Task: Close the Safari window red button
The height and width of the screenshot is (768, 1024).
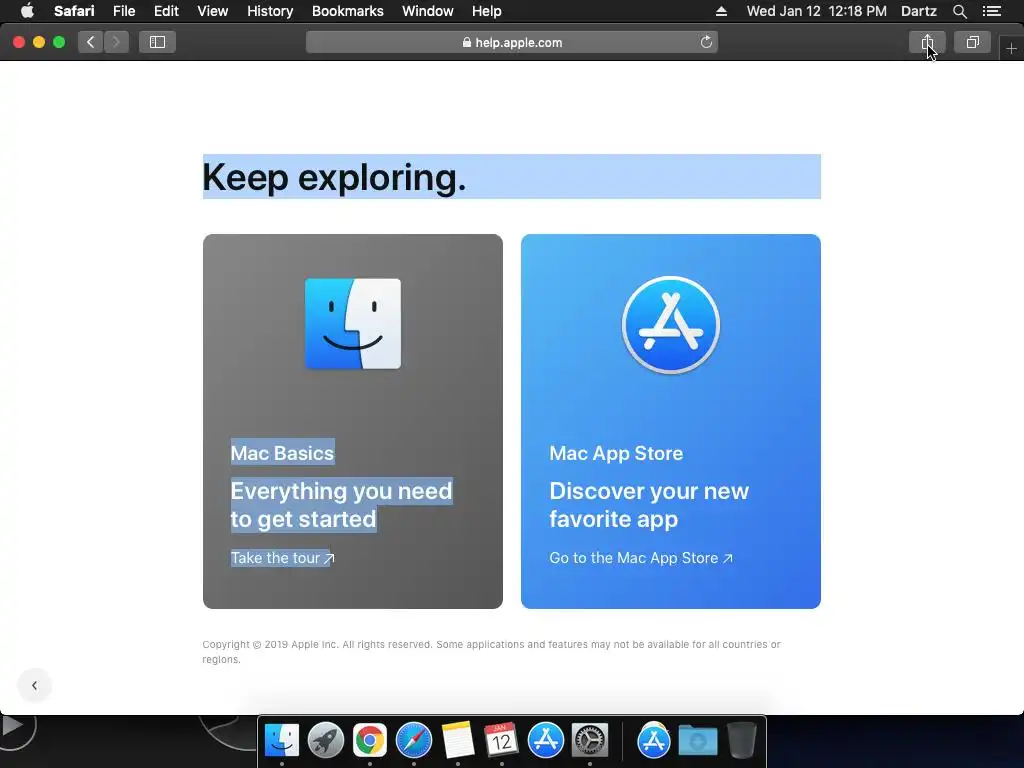Action: point(19,42)
